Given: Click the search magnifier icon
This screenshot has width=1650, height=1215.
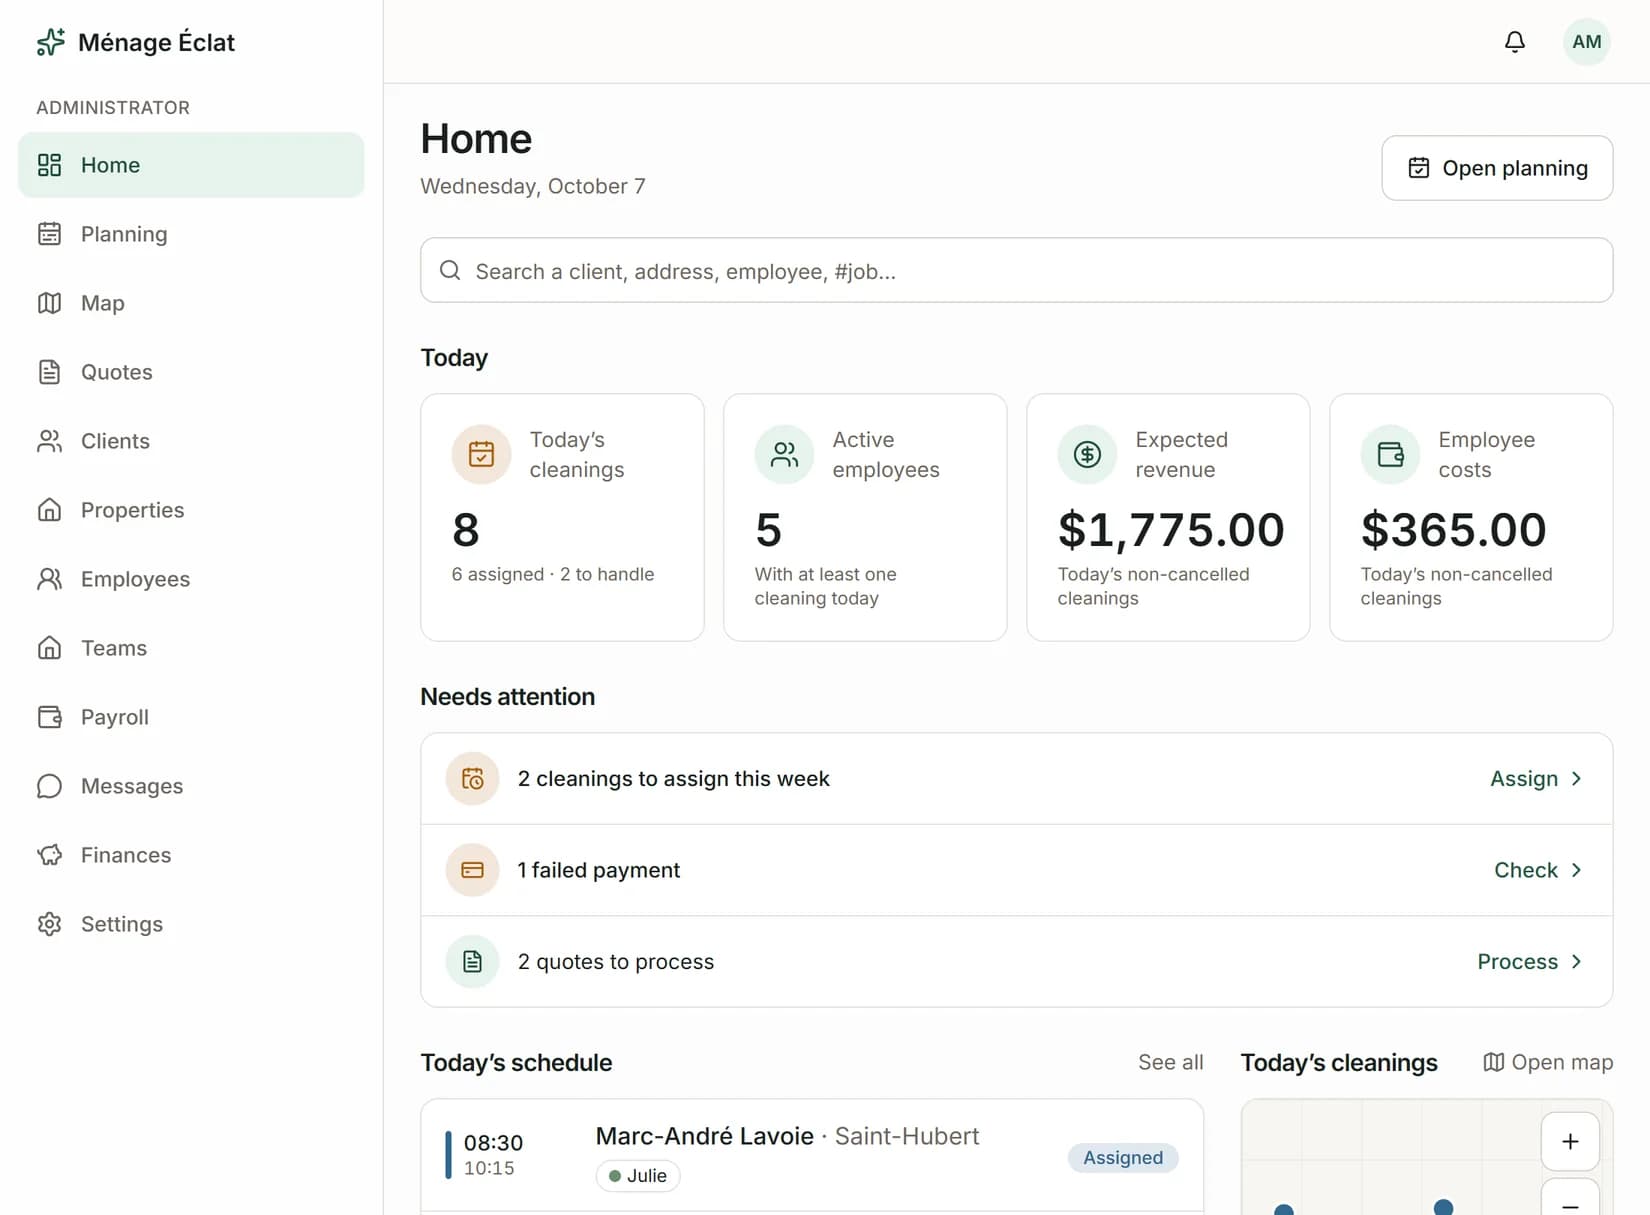Looking at the screenshot, I should coord(450,271).
